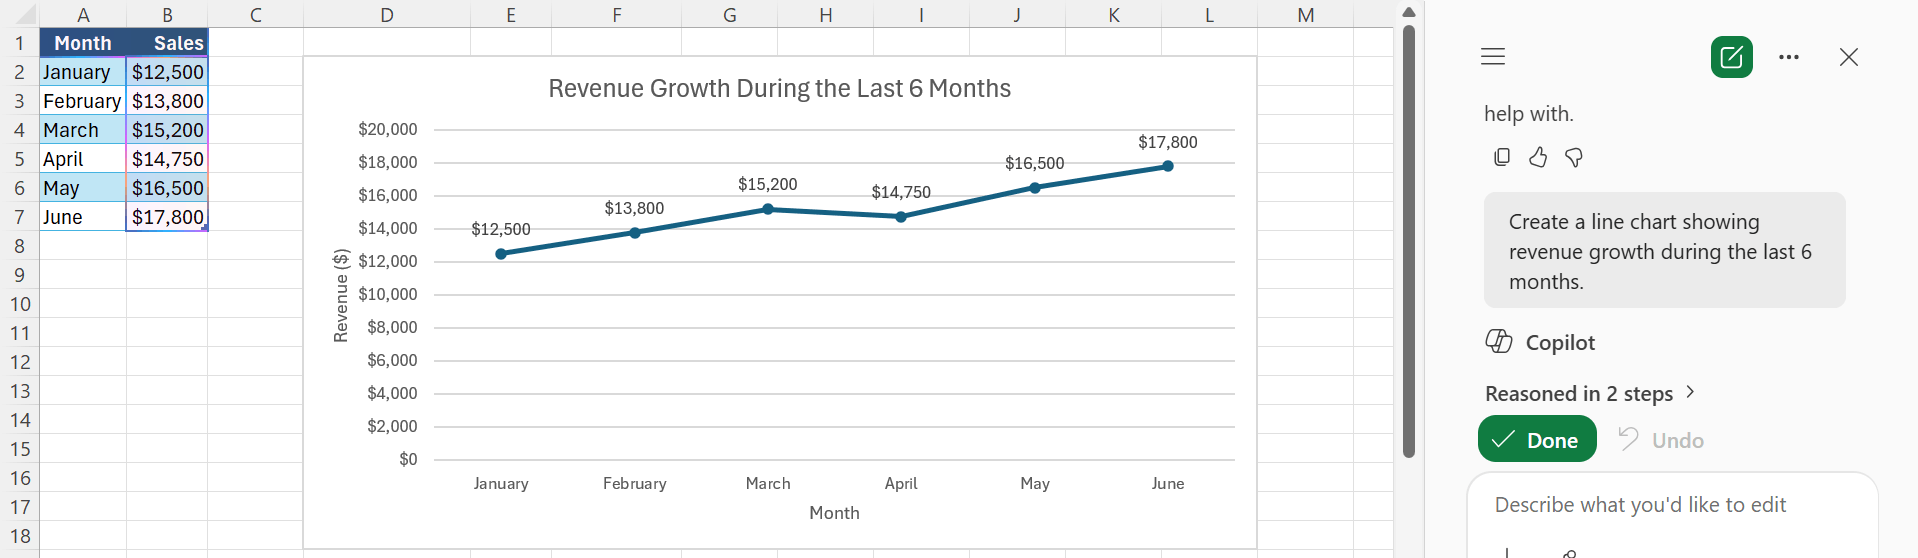Select the row 8 header
This screenshot has width=1918, height=558.
coord(19,246)
